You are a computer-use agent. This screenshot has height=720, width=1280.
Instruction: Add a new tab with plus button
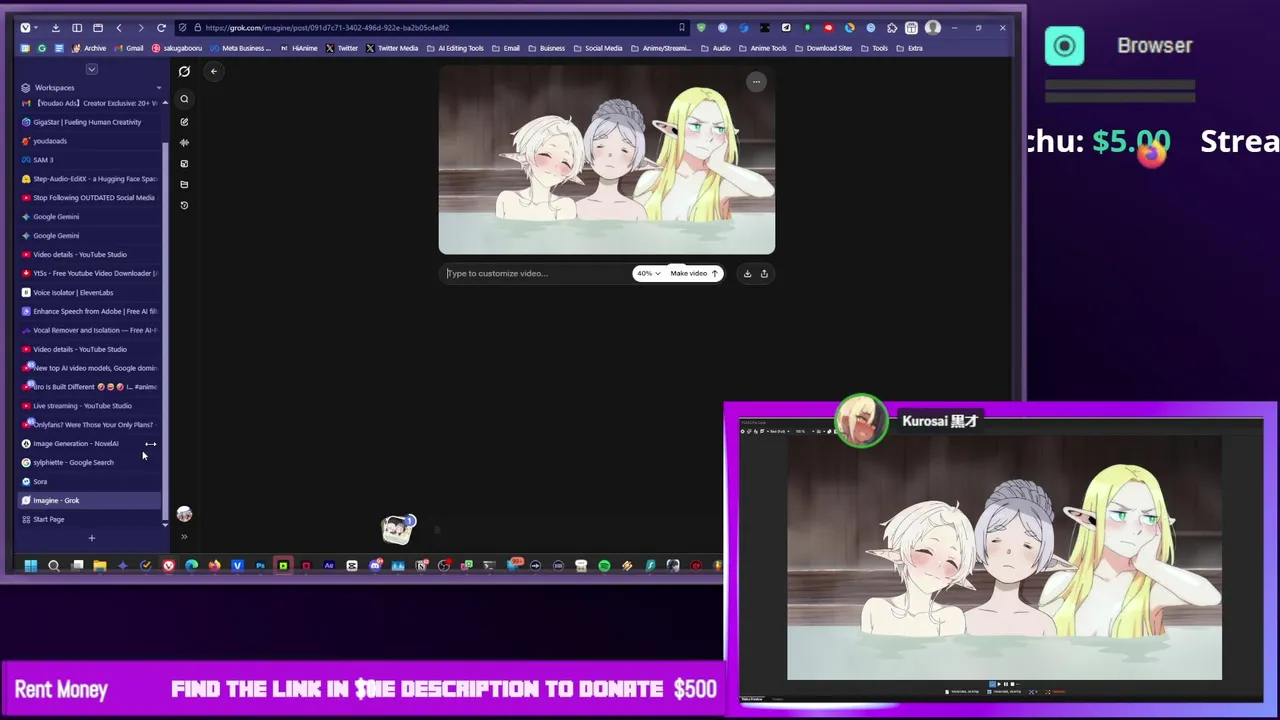[91, 538]
